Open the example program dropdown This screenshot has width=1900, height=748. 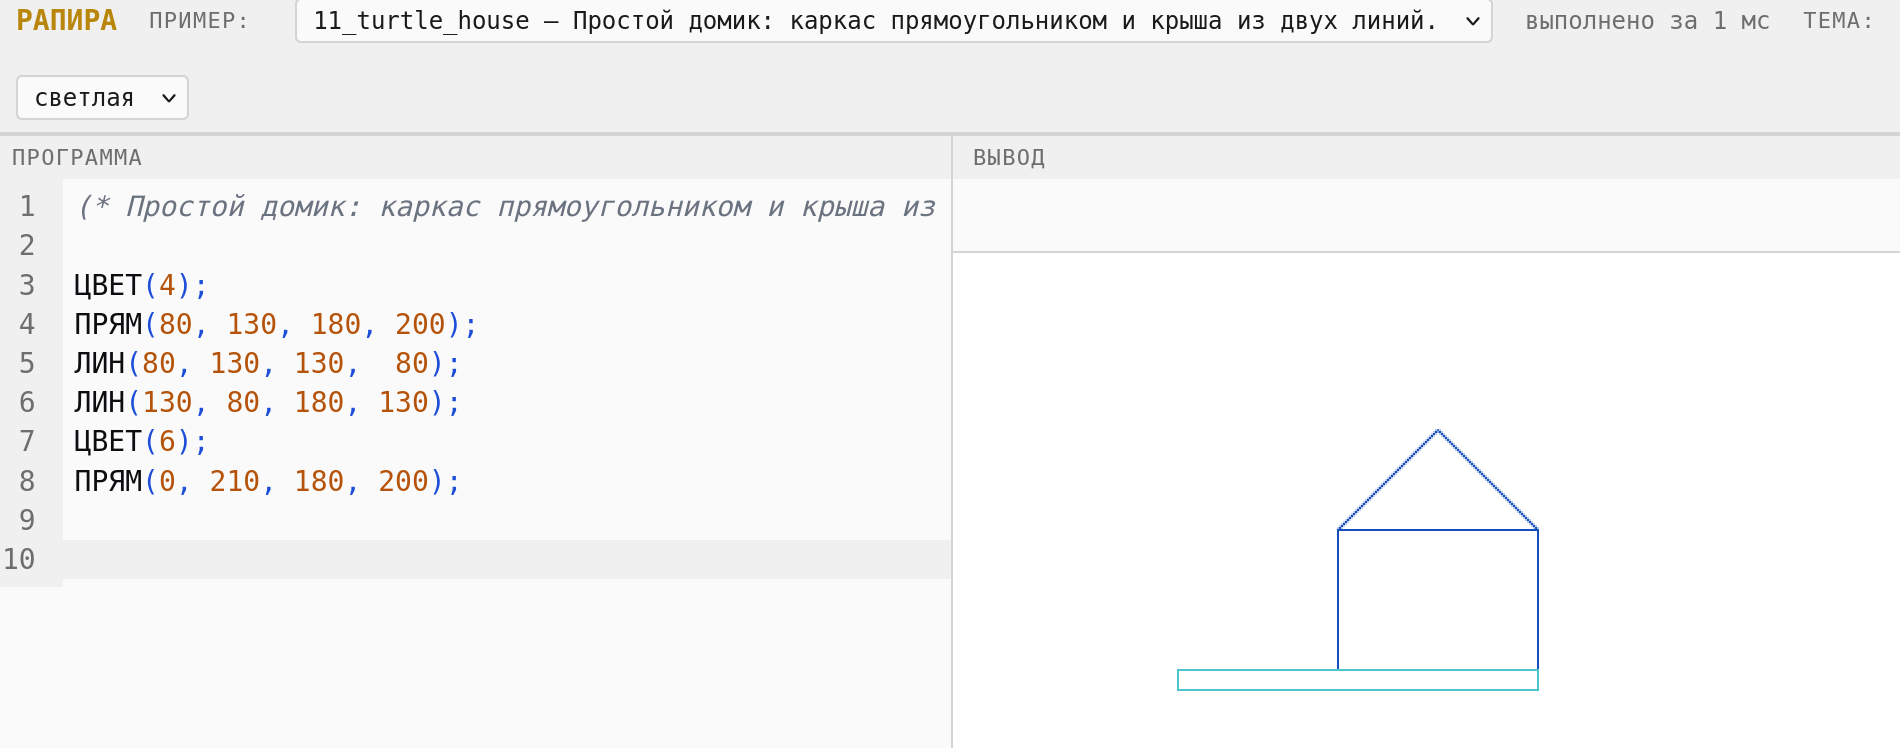(893, 21)
